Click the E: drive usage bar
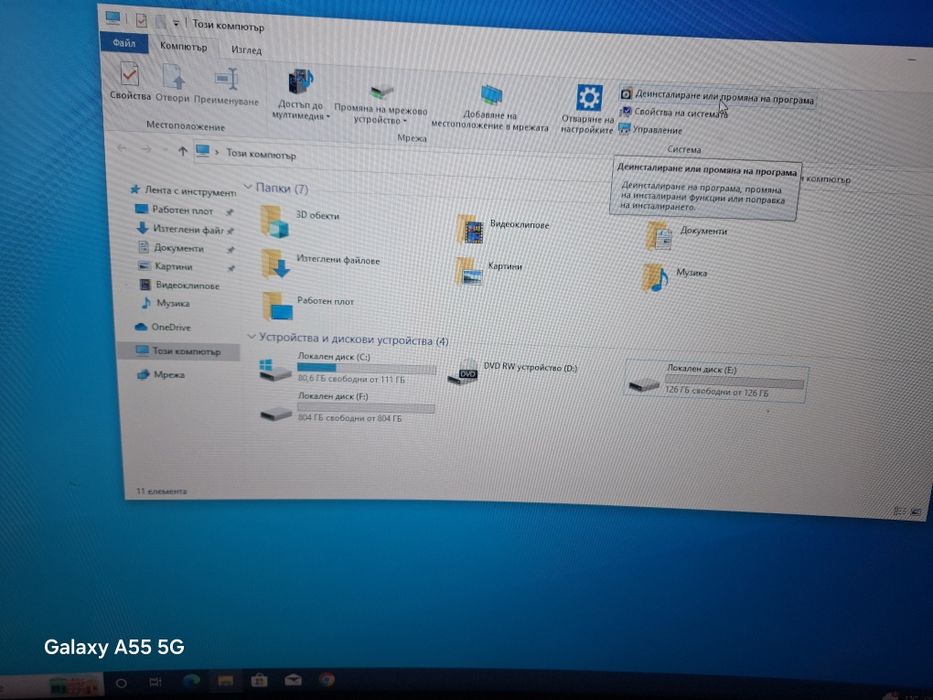The width and height of the screenshot is (933, 700). (735, 382)
